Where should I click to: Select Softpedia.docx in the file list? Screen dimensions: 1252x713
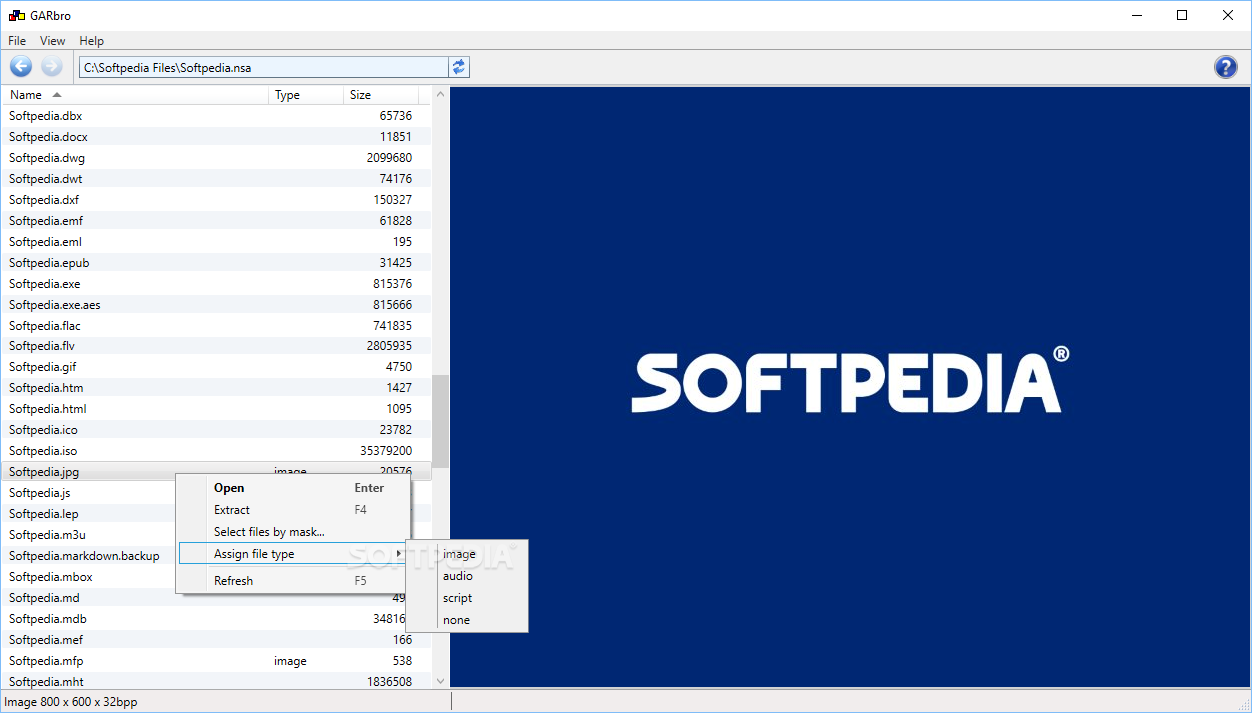point(217,137)
